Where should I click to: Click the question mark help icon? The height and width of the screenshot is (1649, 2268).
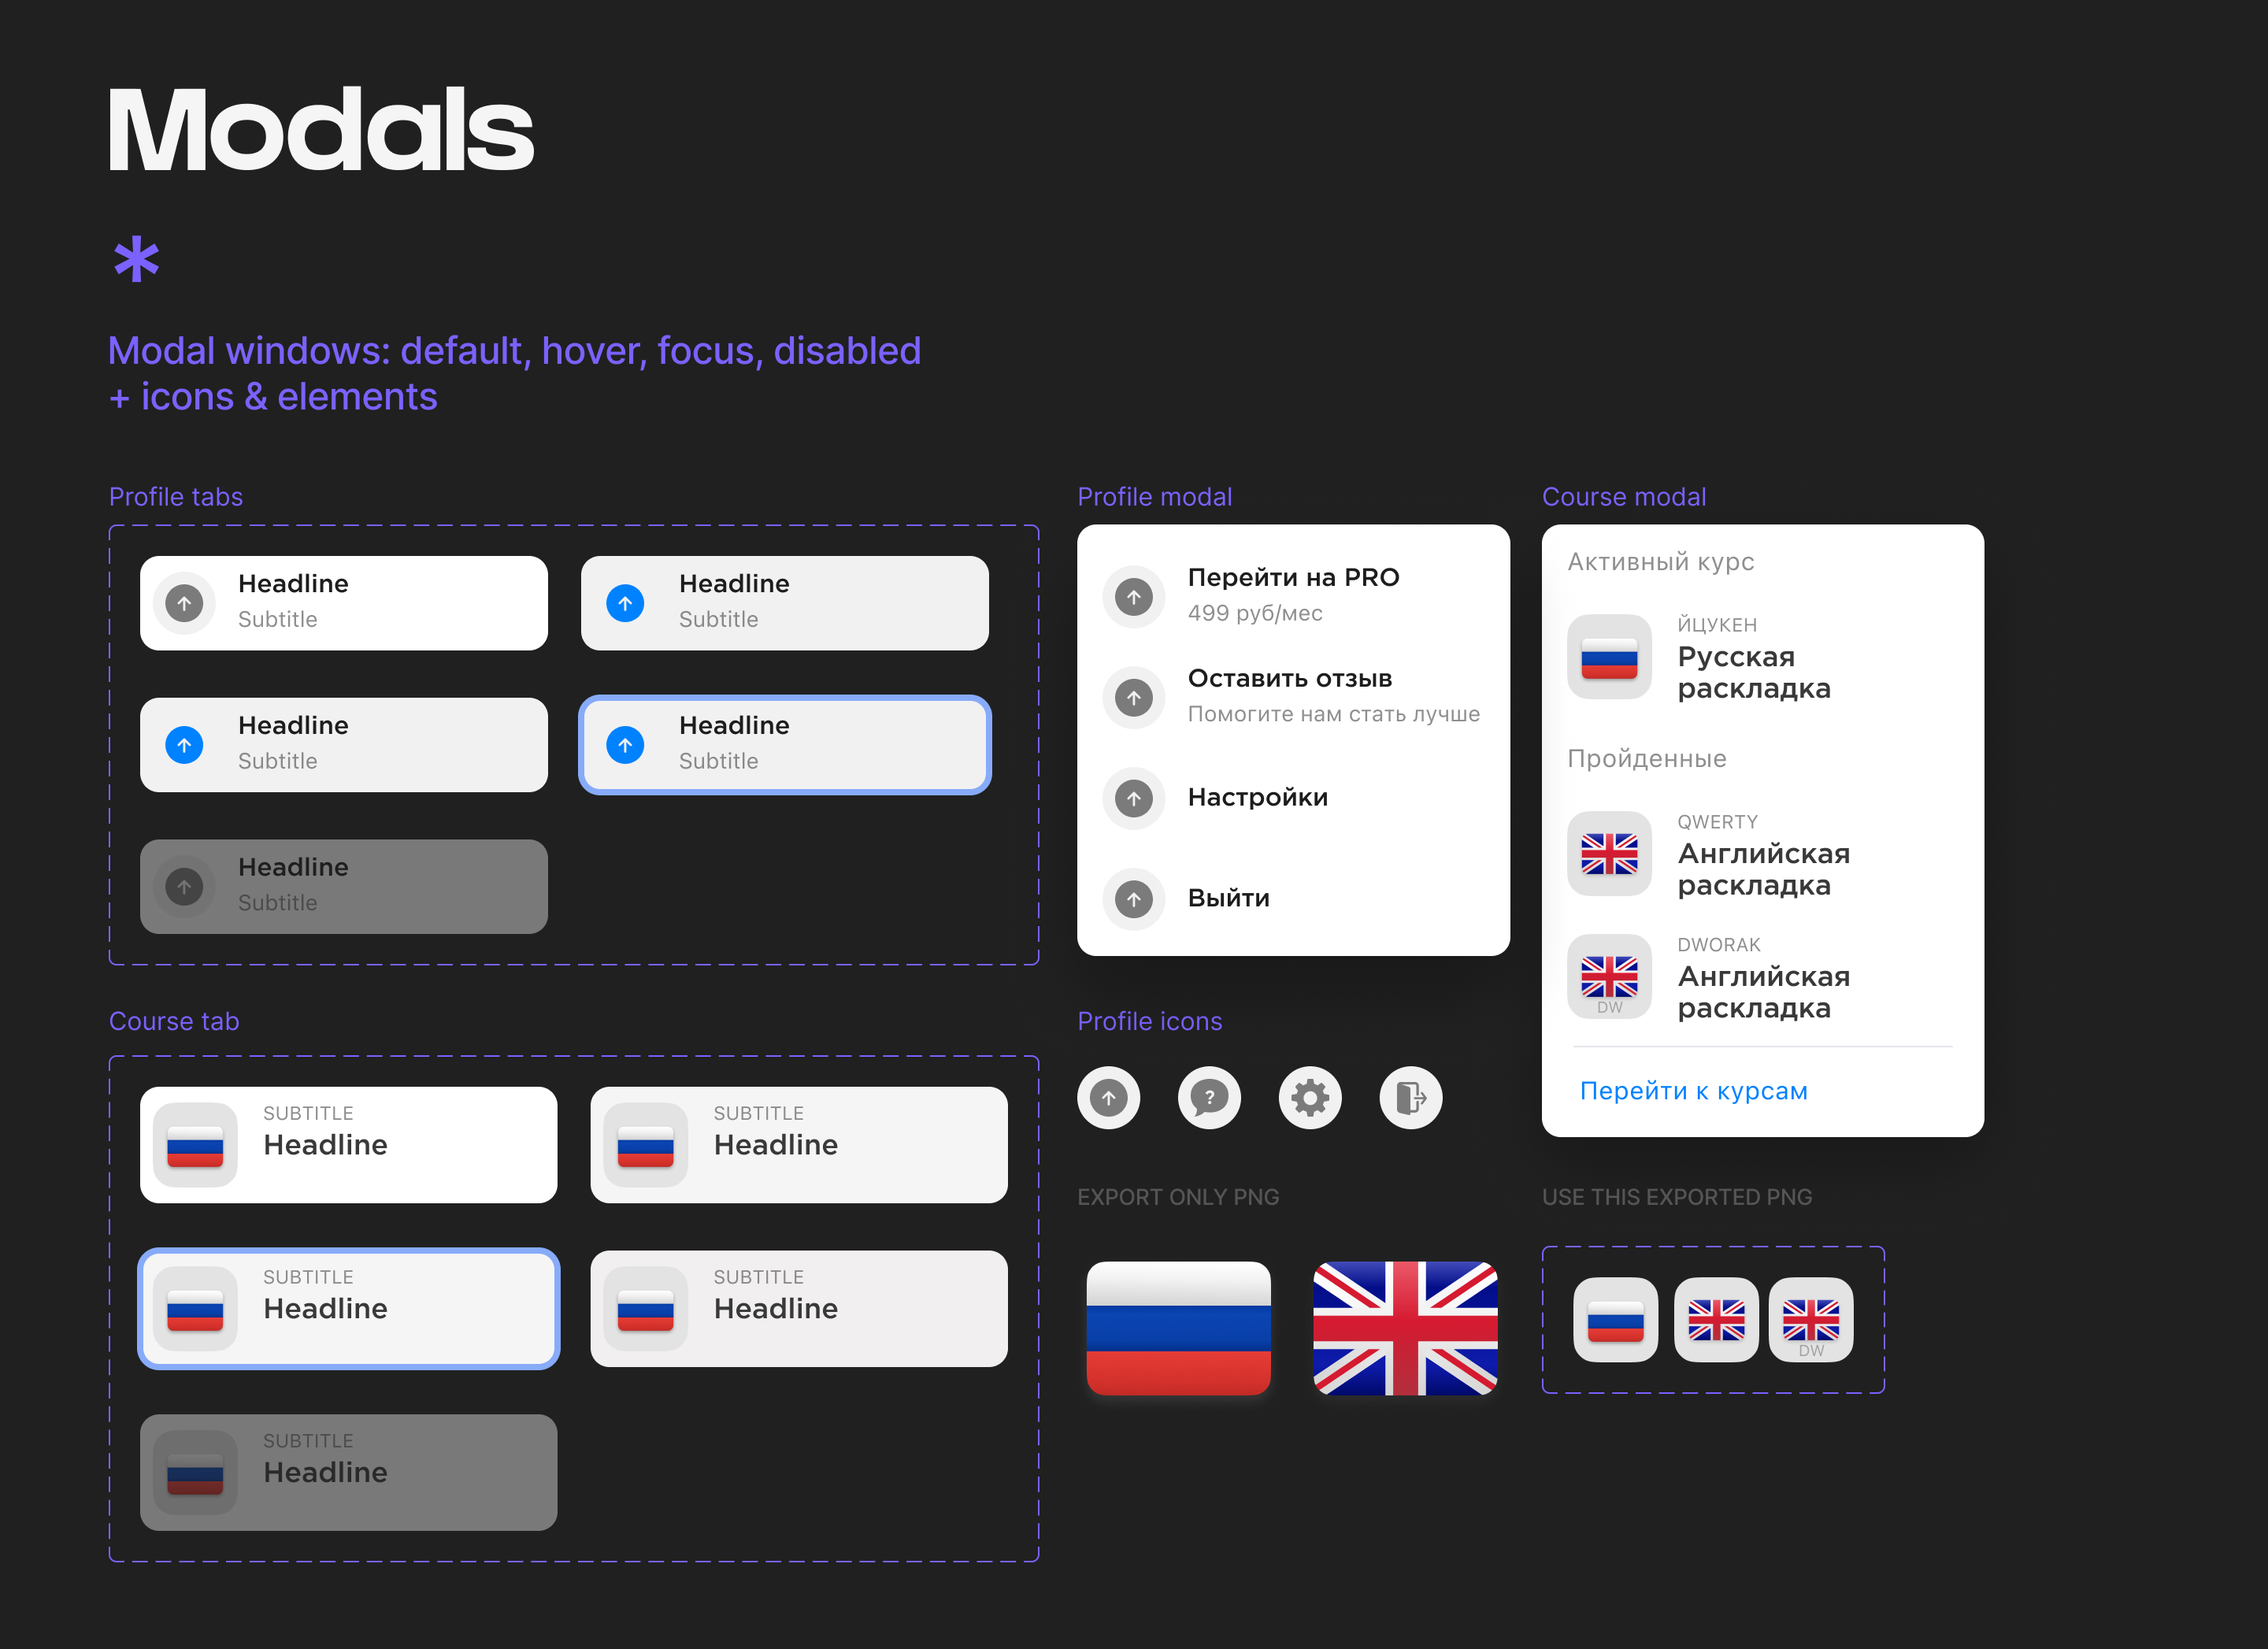coord(1210,1097)
